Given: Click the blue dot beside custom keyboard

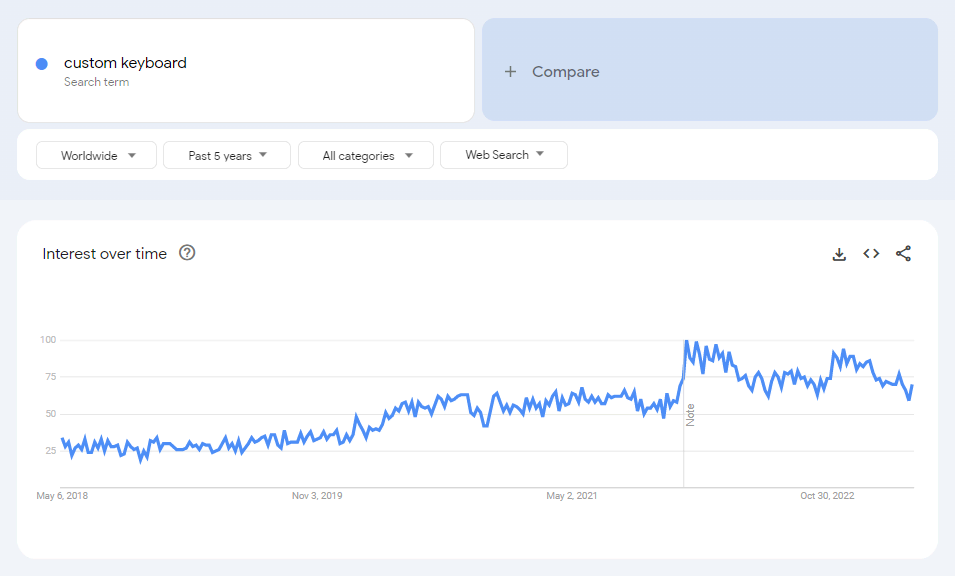Looking at the screenshot, I should click(x=42, y=64).
